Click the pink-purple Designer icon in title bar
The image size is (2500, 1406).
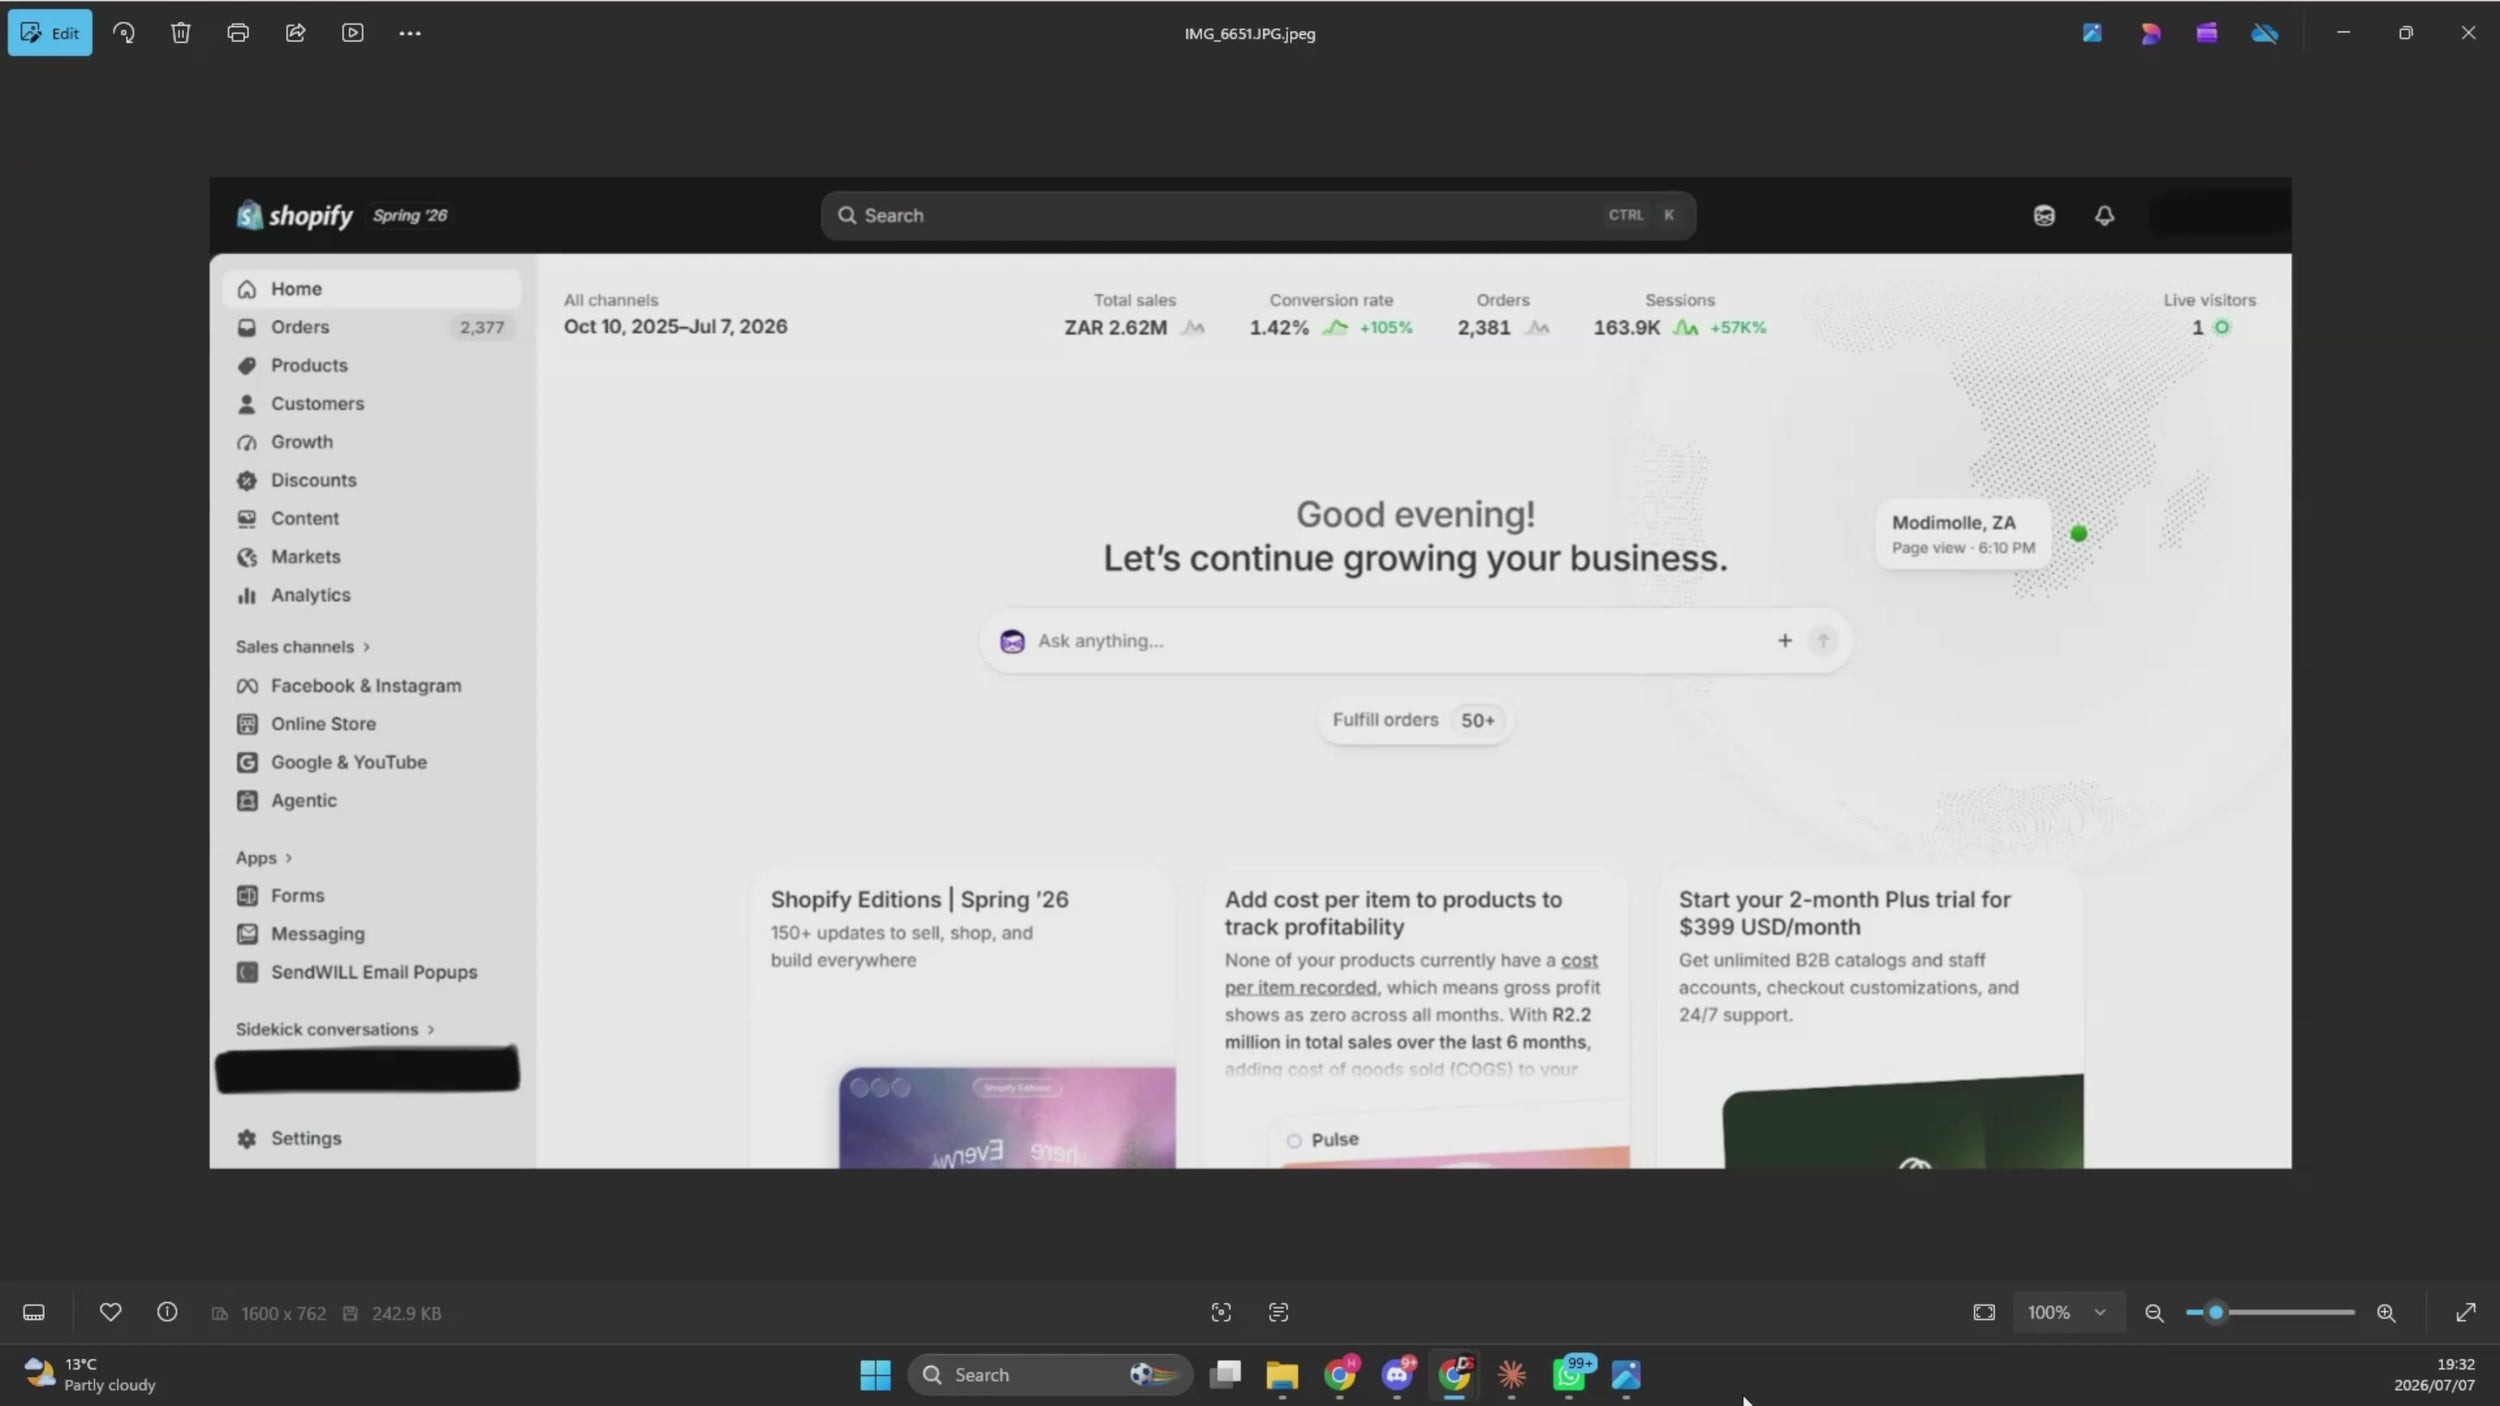2150,33
